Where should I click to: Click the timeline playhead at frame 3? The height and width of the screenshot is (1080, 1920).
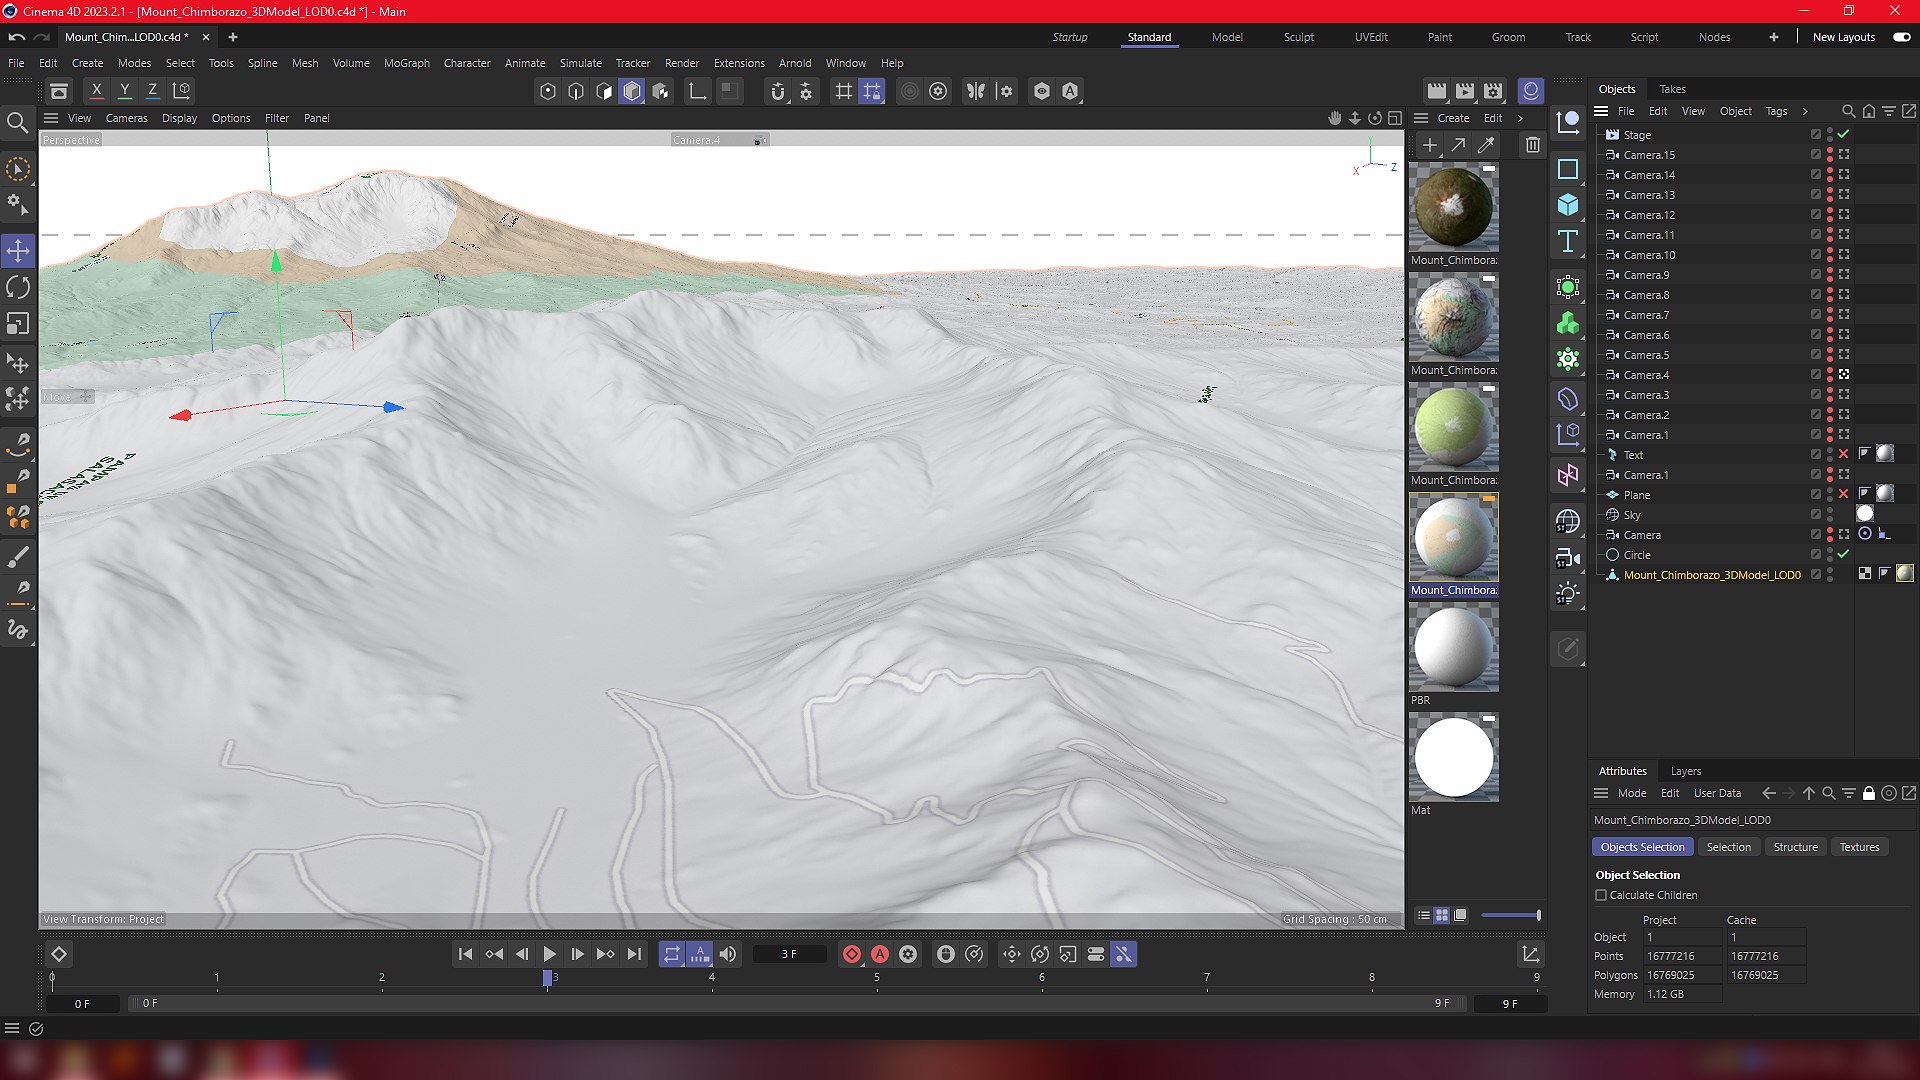coord(547,978)
